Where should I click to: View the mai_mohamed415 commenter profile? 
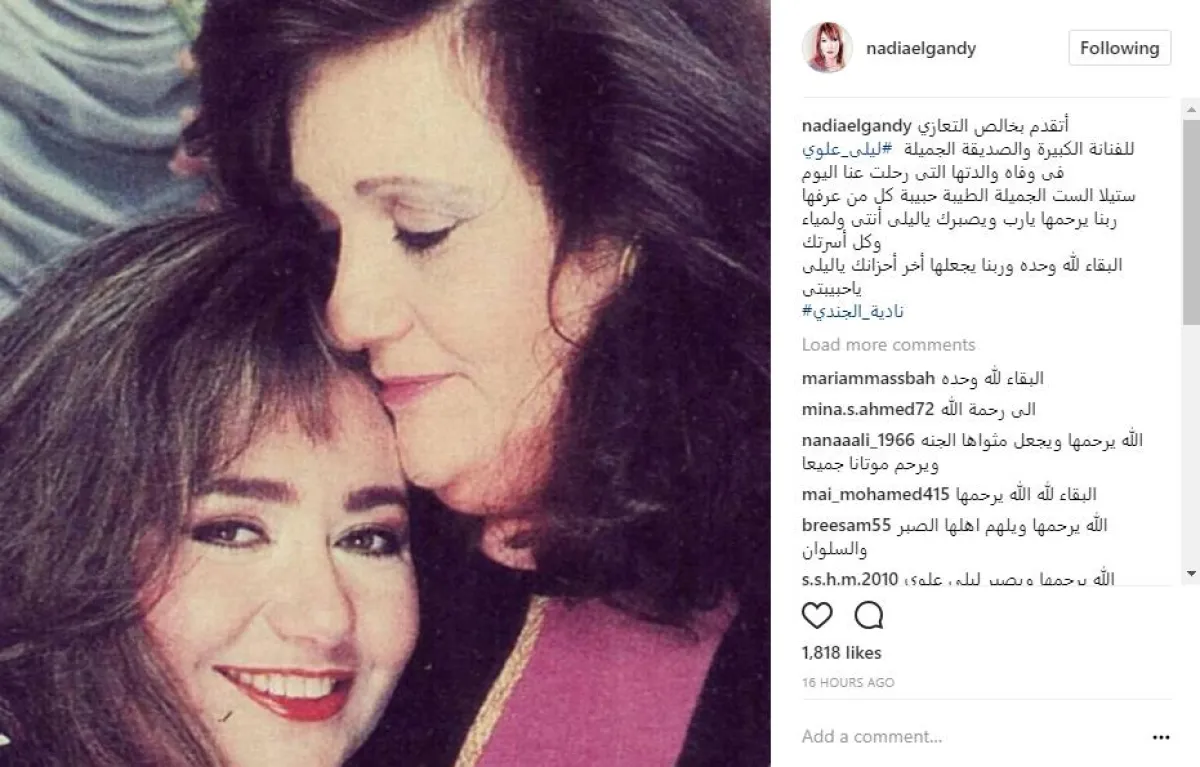click(866, 494)
